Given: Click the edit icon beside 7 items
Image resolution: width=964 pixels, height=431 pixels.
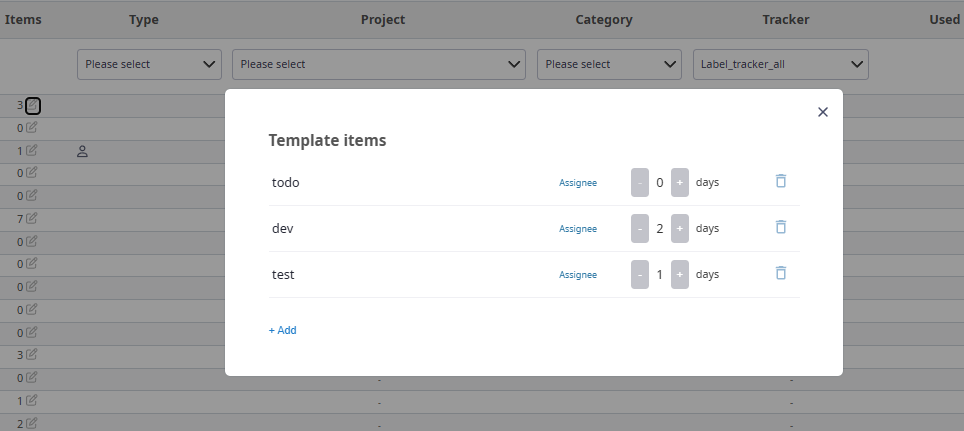Looking at the screenshot, I should pos(32,218).
